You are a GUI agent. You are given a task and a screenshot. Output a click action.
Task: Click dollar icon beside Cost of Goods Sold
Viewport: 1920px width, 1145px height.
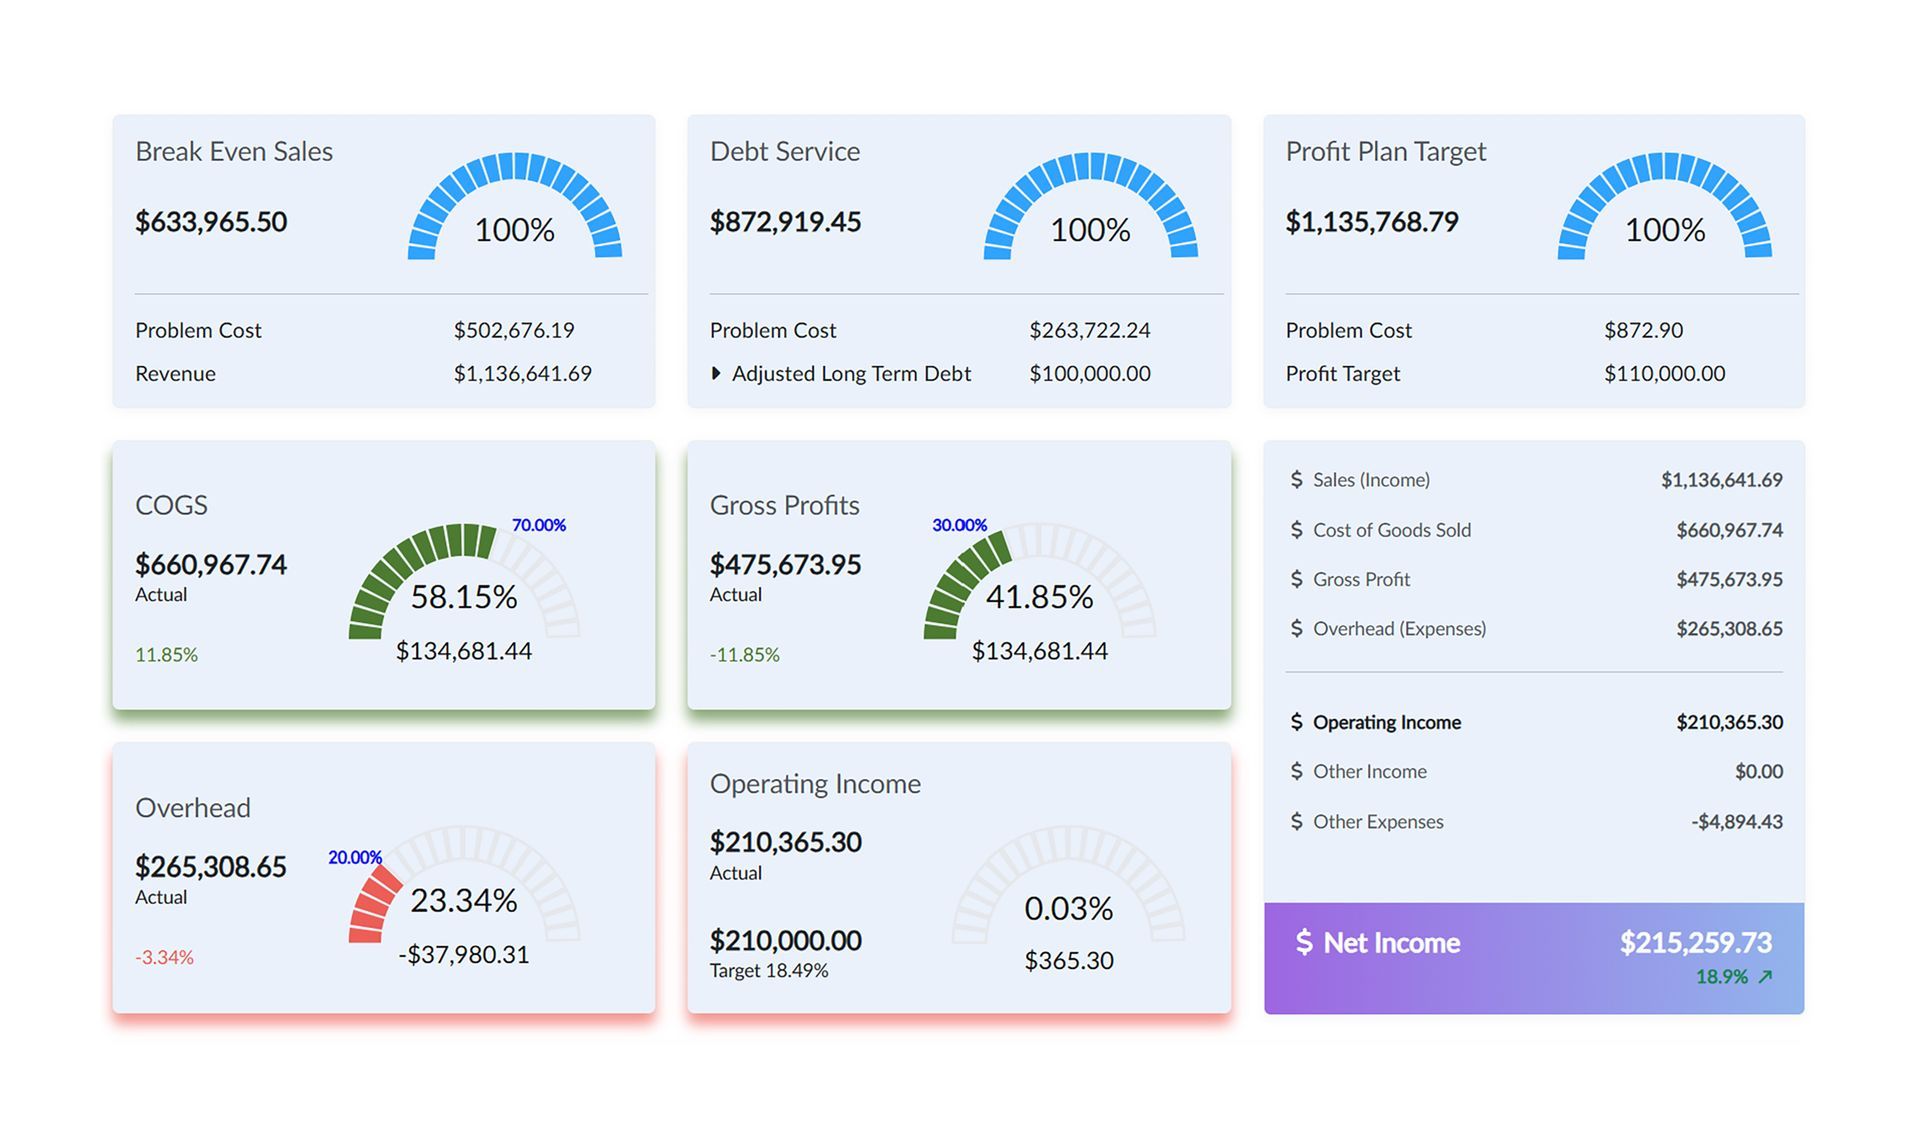pos(1296,530)
